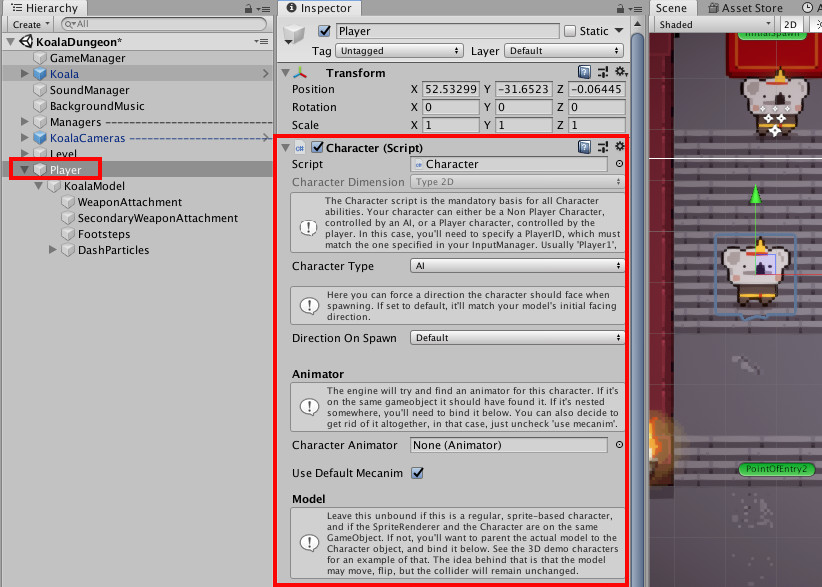The width and height of the screenshot is (822, 587).
Task: Switch to the Inspector tab
Action: 319,8
